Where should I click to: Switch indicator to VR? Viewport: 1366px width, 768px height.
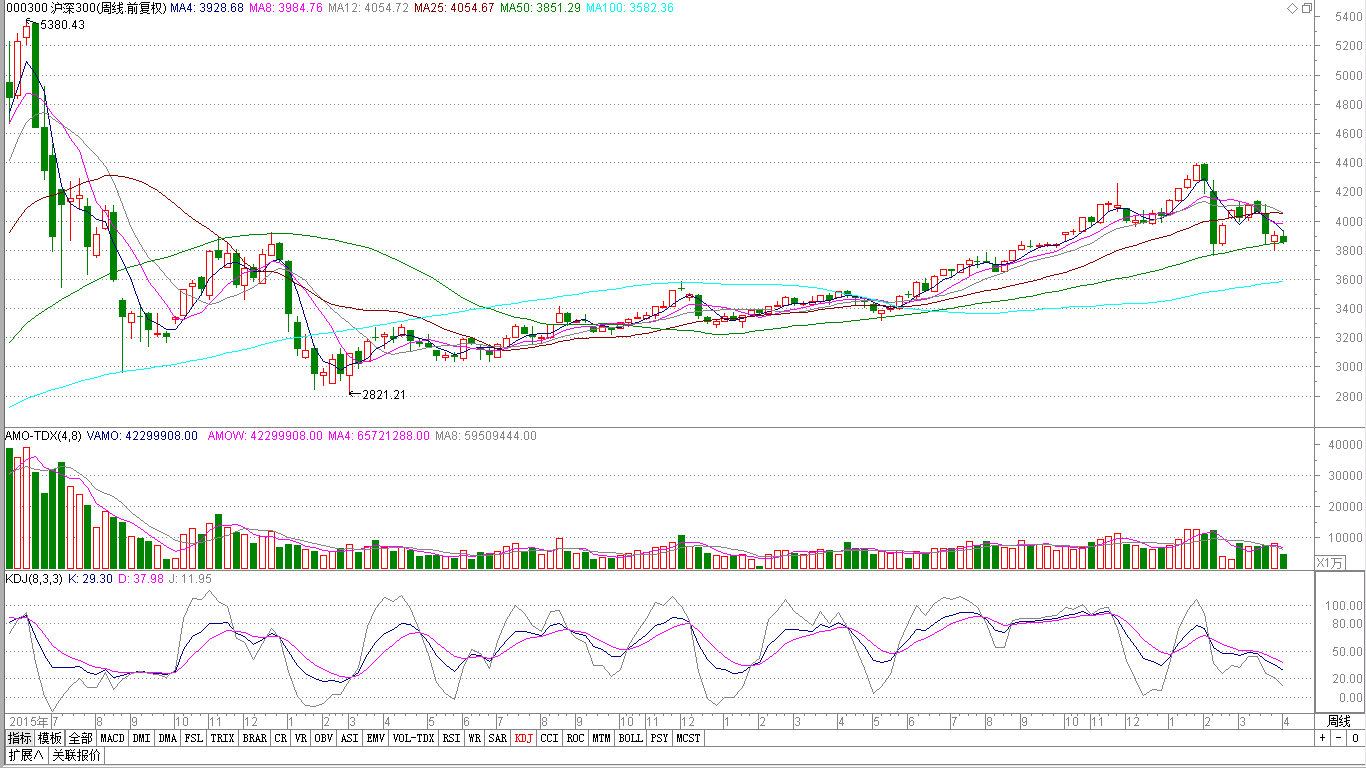coord(300,738)
